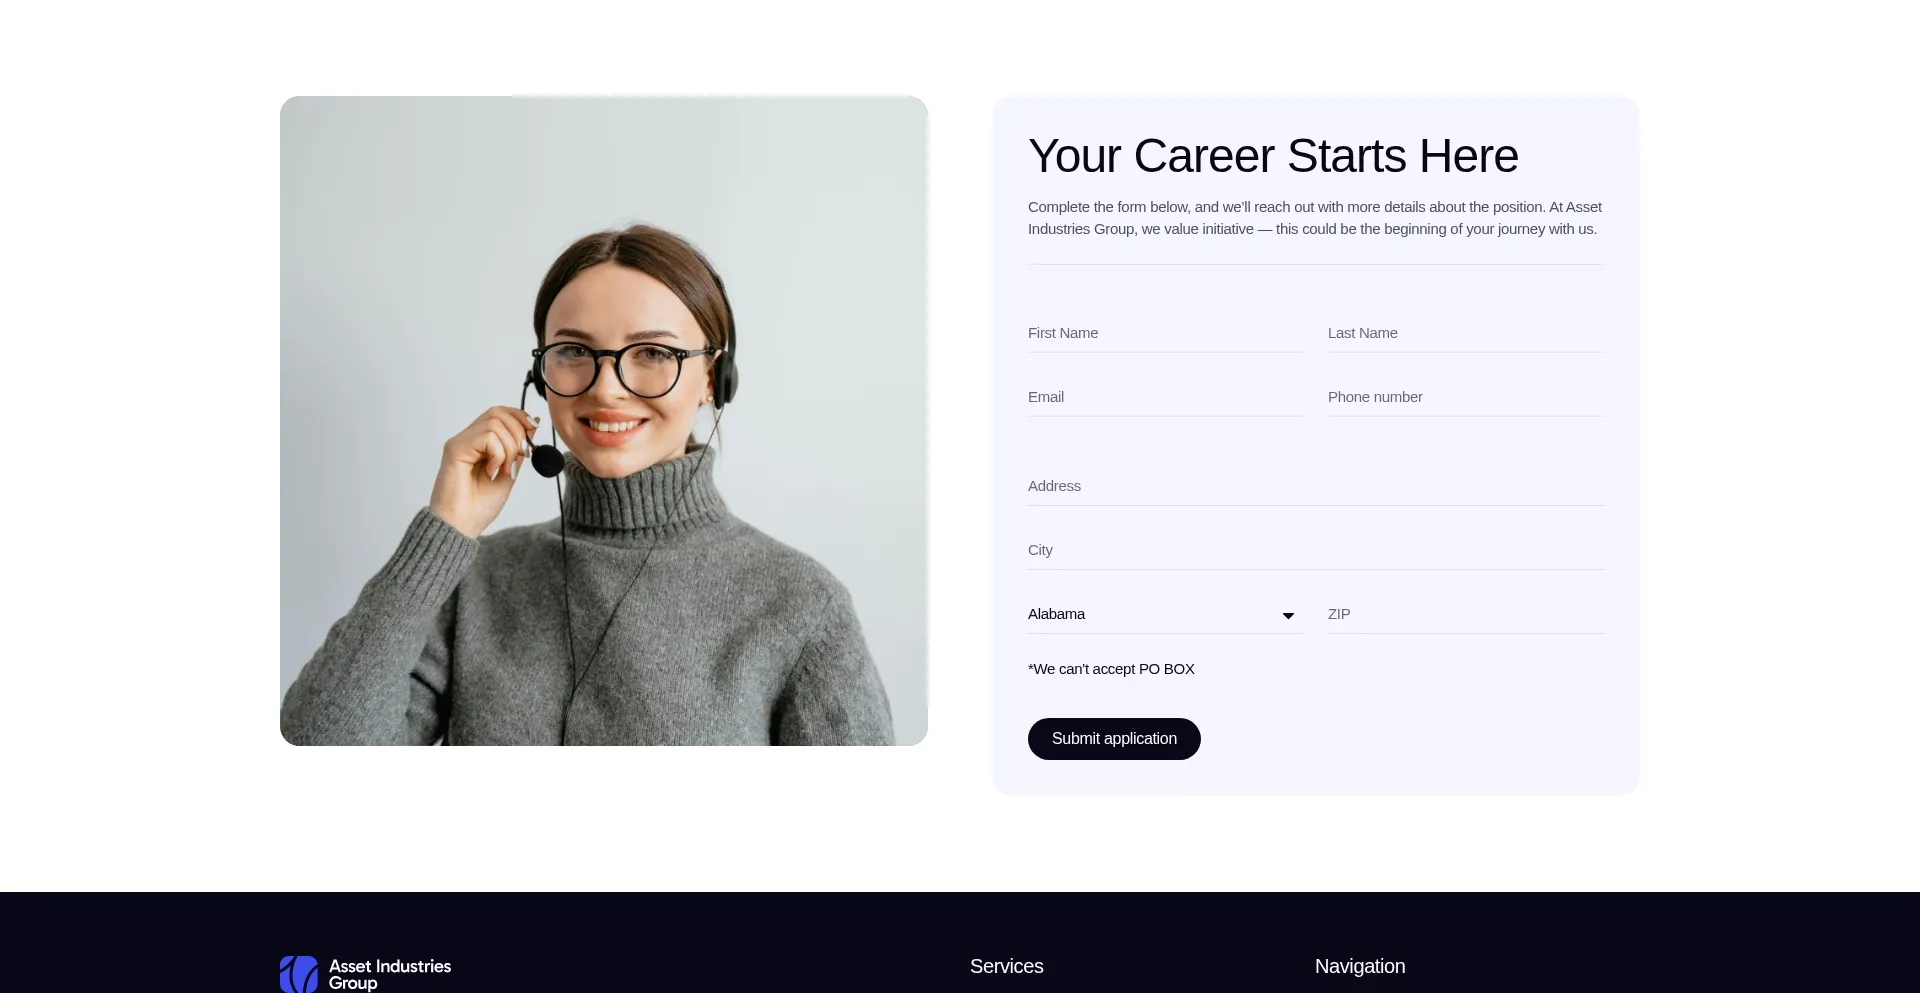Click the headset microphone in the photo
The image size is (1920, 993).
click(x=547, y=460)
